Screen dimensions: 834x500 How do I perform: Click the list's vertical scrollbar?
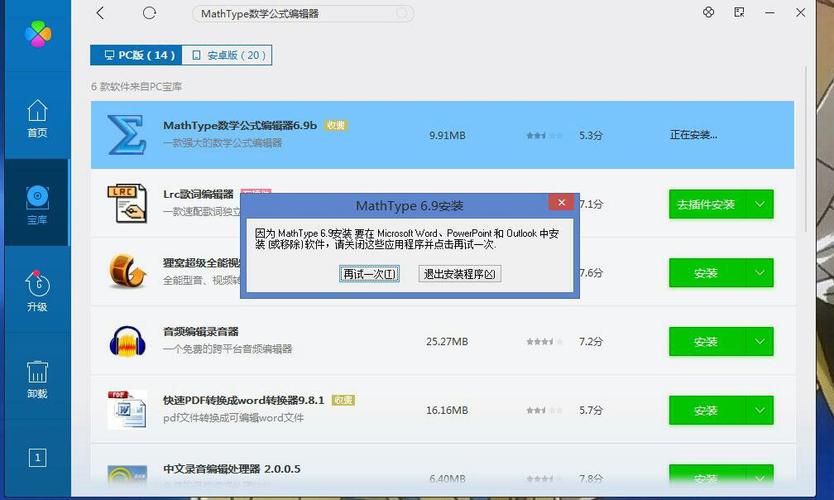(x=806, y=149)
